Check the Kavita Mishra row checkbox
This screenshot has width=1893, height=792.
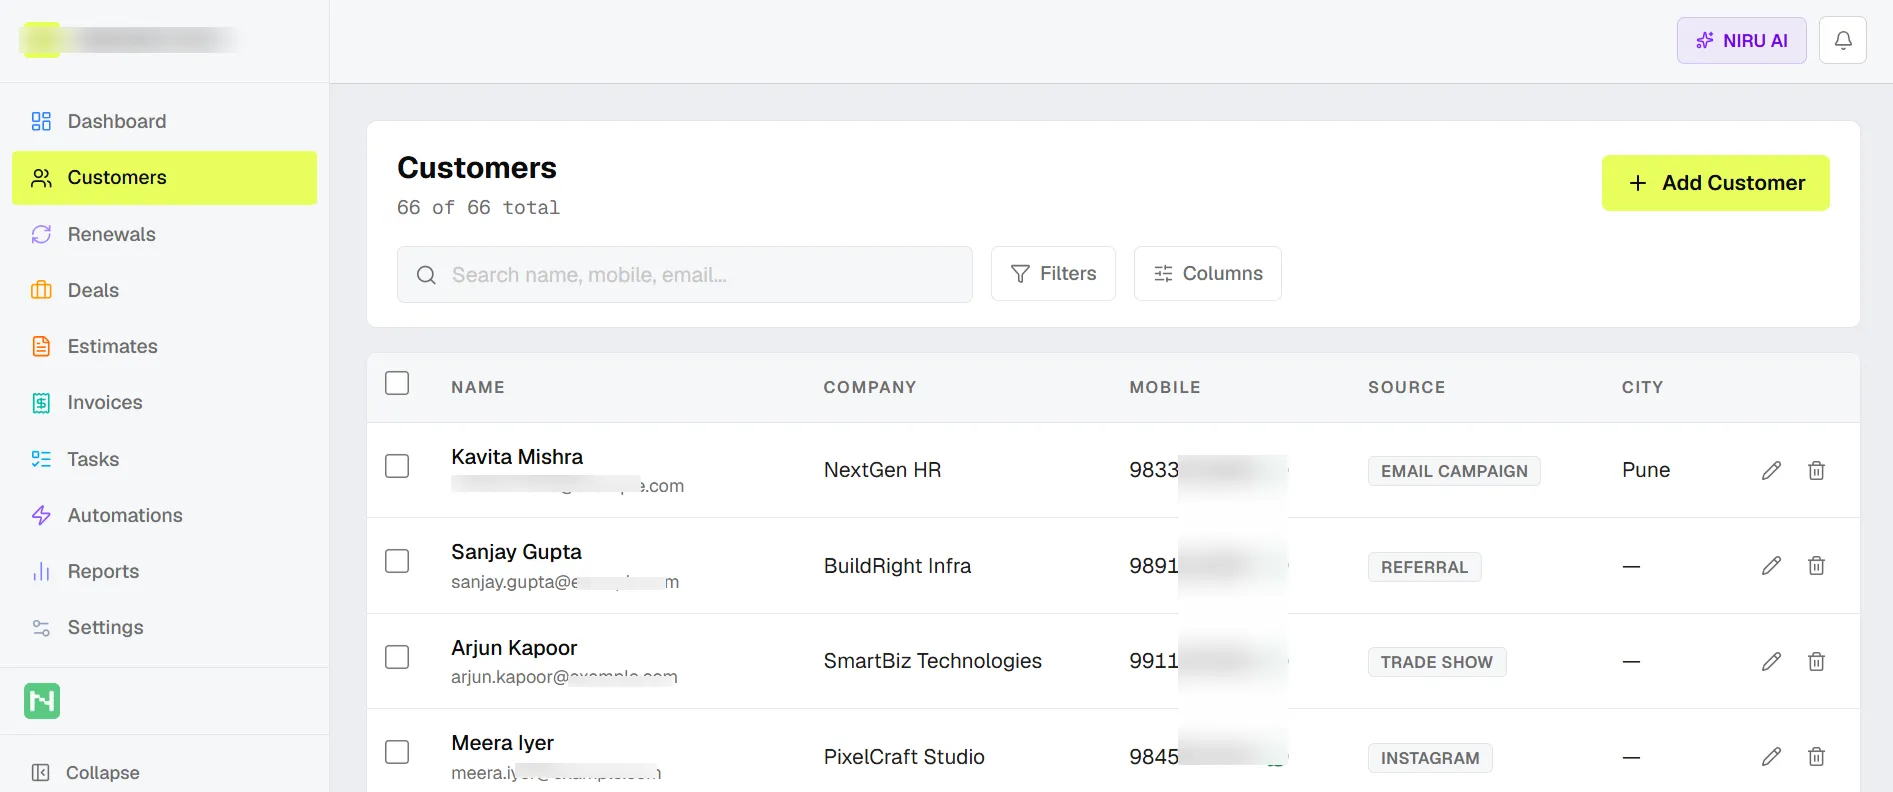(397, 466)
